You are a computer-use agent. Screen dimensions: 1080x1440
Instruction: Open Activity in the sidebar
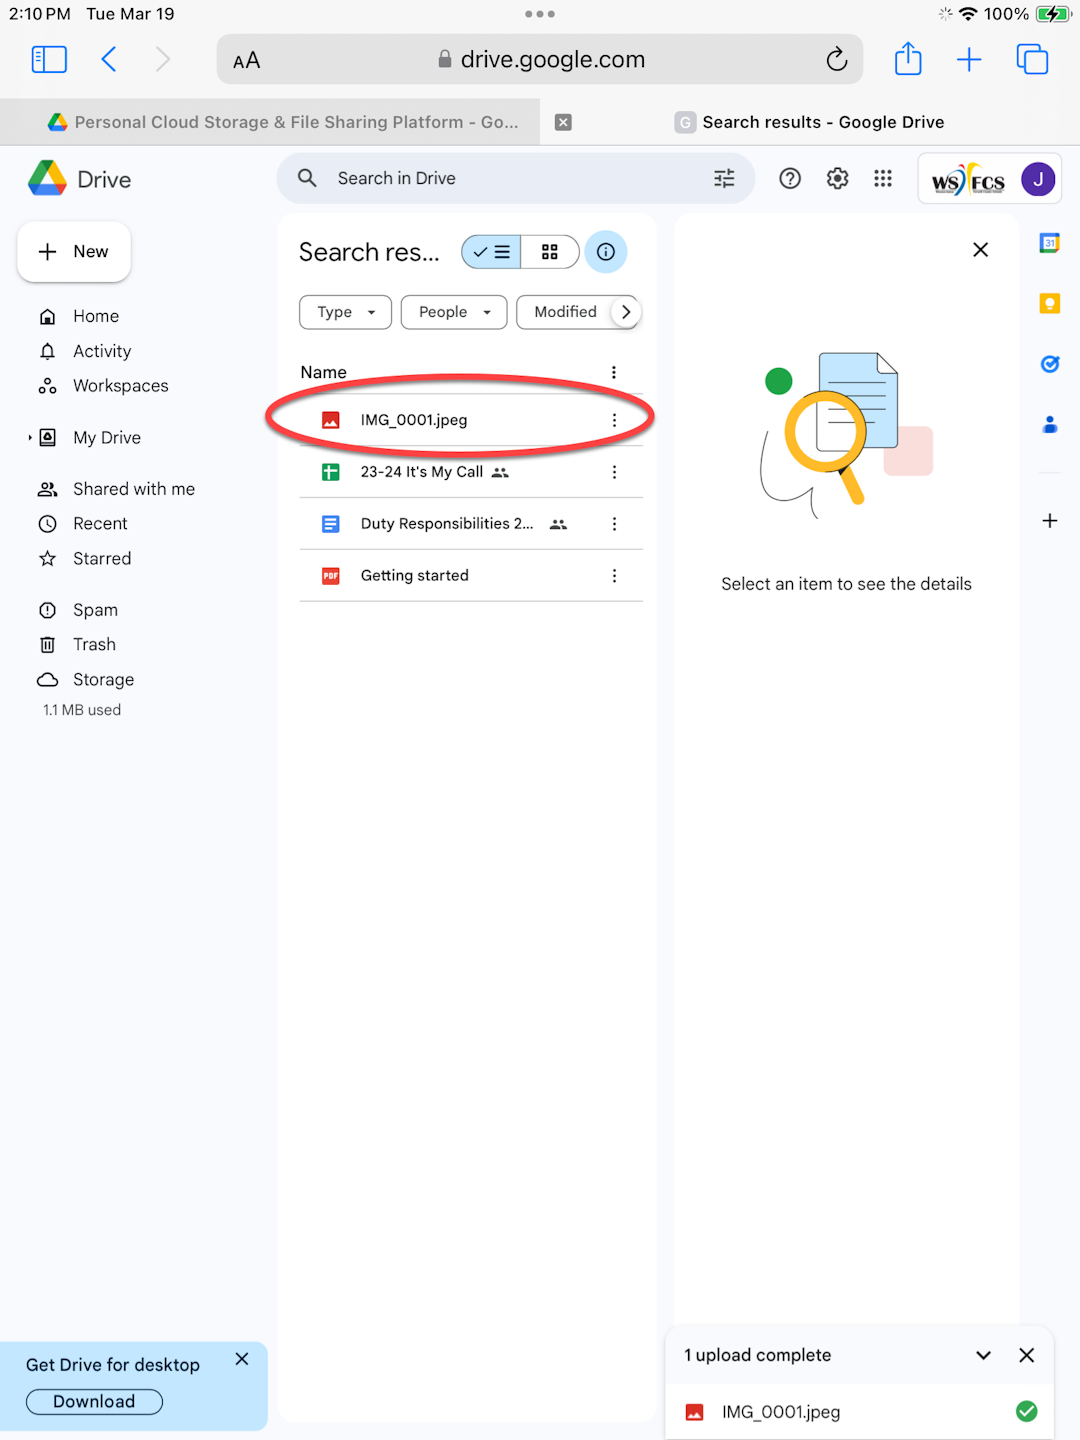(102, 351)
